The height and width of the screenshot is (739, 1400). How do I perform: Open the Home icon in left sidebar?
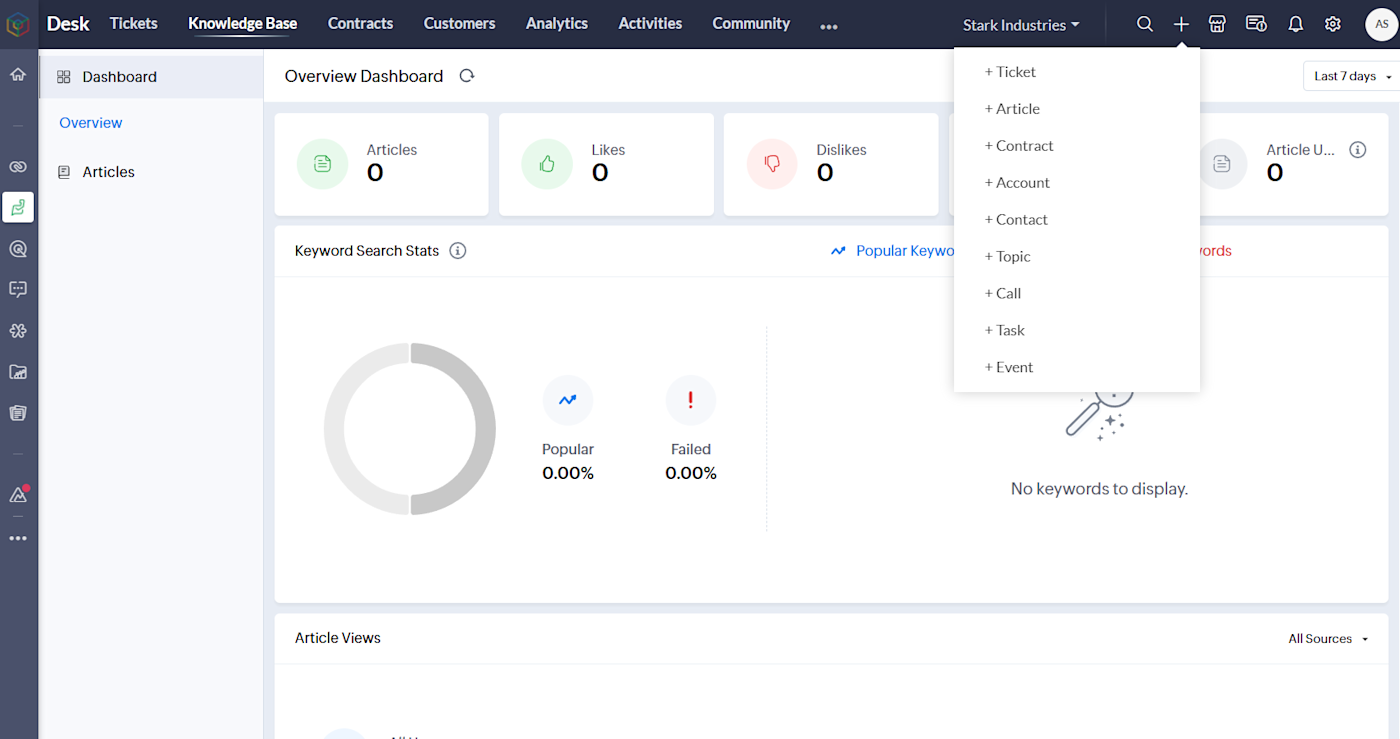(x=18, y=74)
